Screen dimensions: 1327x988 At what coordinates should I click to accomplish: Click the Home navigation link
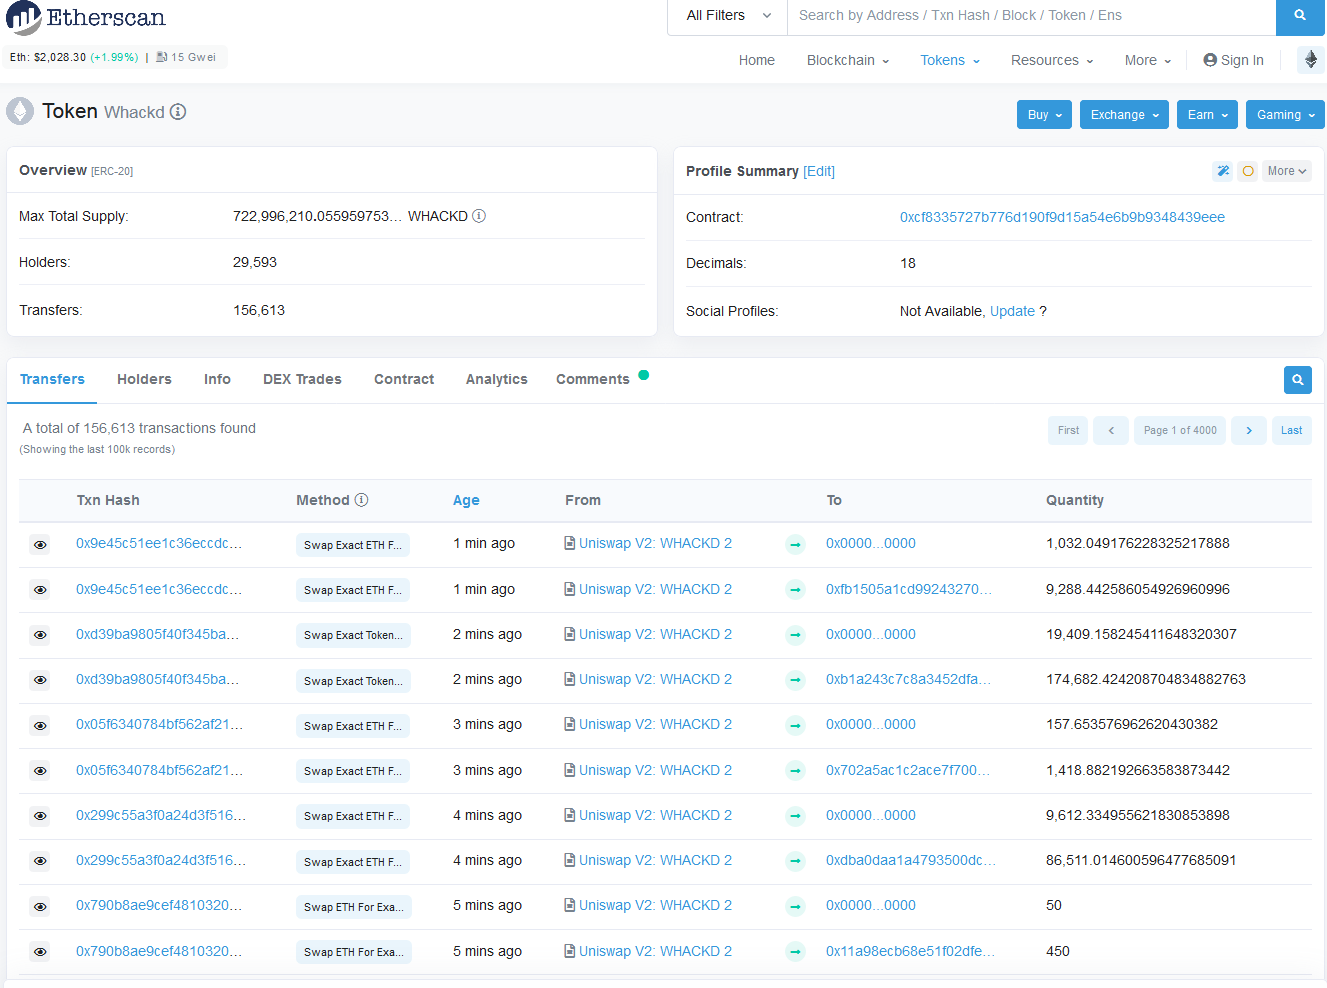point(757,60)
